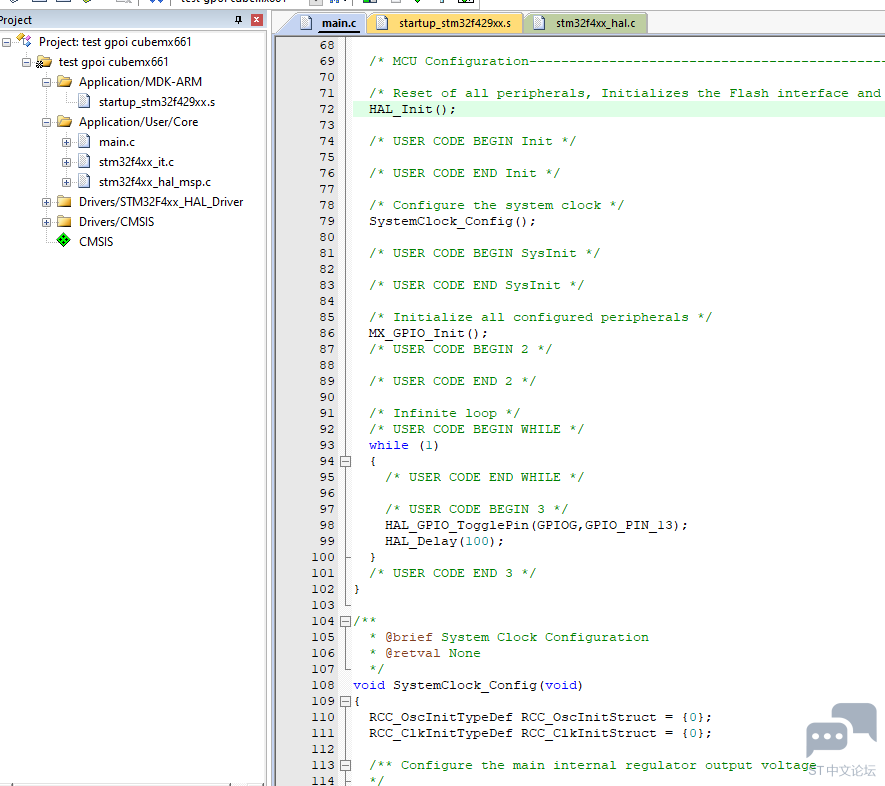
Task: Click the Drivers/CMSIS folder icon
Action: [x=64, y=222]
